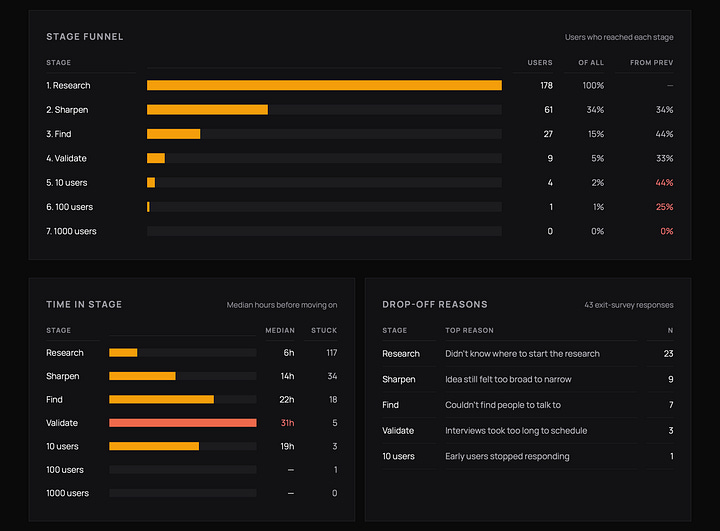Click the 33% from-prev value for Validate
Viewport: 720px width, 531px height.
coord(664,158)
